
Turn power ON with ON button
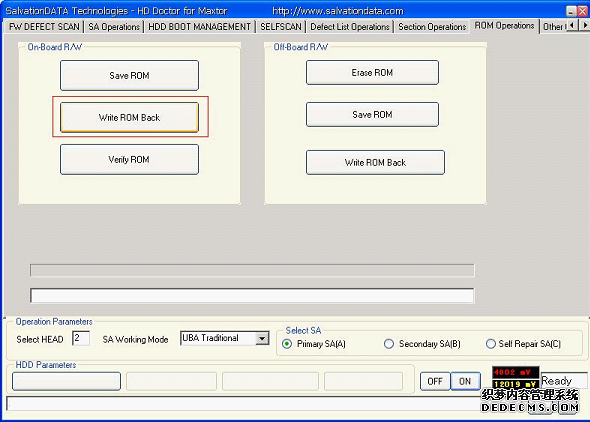pos(465,381)
